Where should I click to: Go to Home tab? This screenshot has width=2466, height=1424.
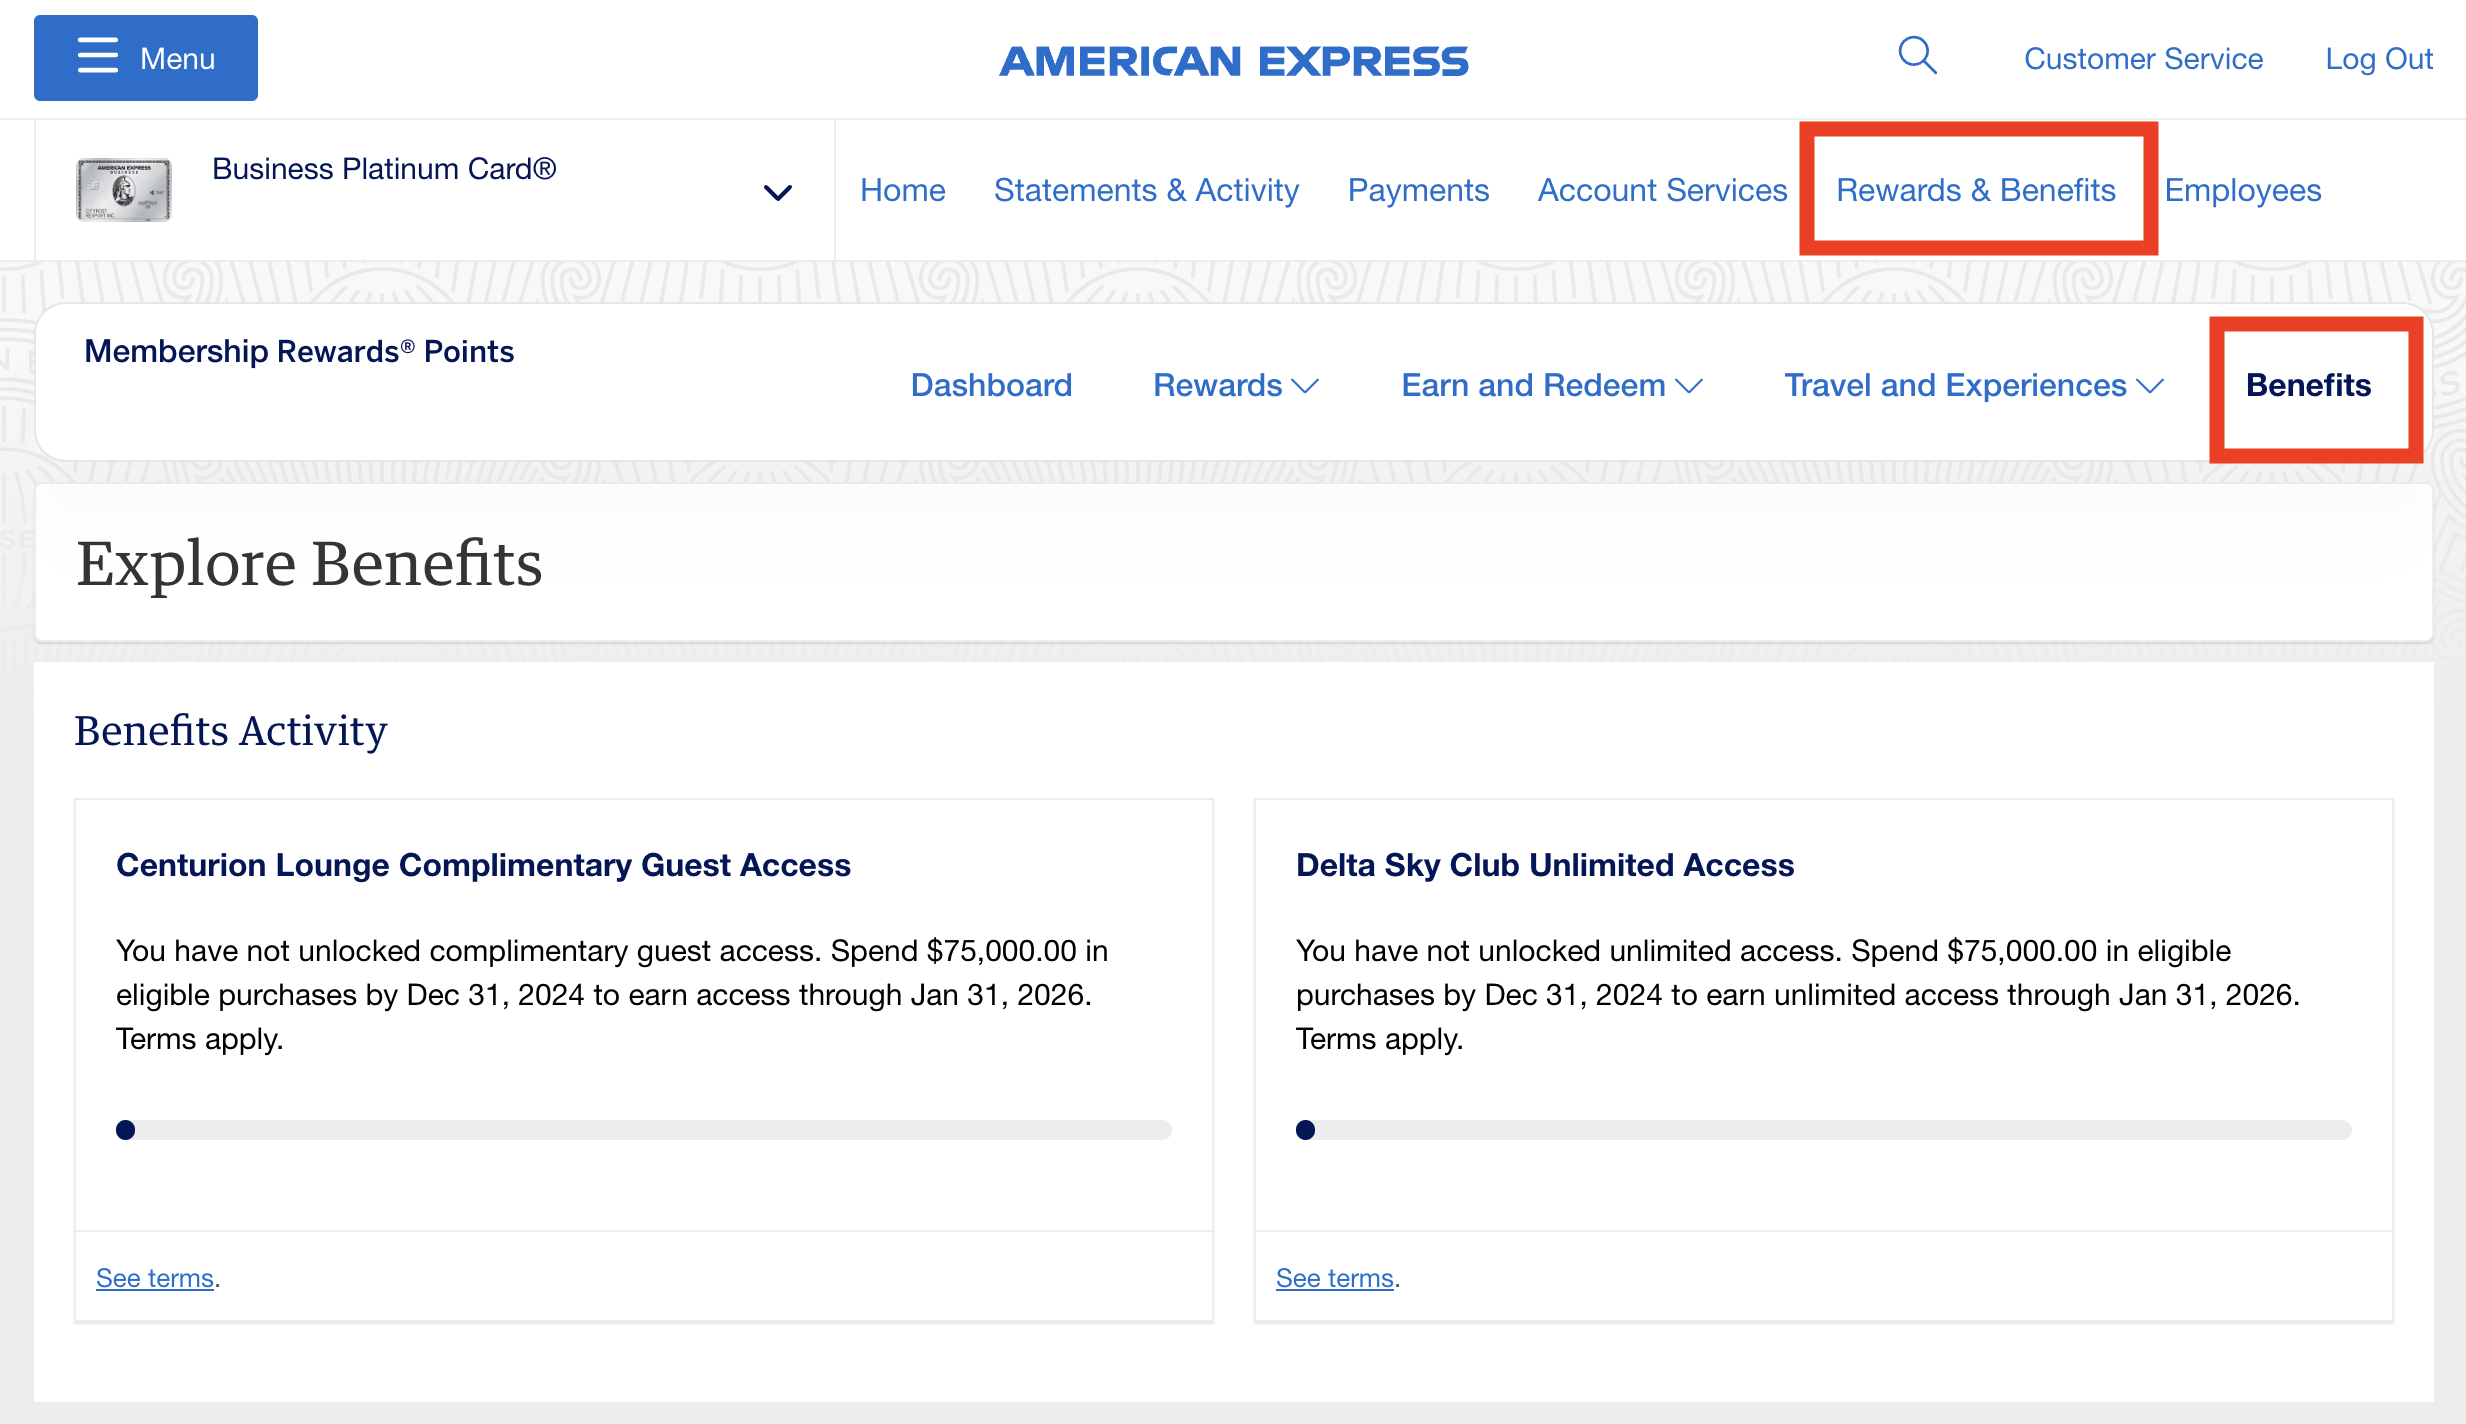coord(902,190)
